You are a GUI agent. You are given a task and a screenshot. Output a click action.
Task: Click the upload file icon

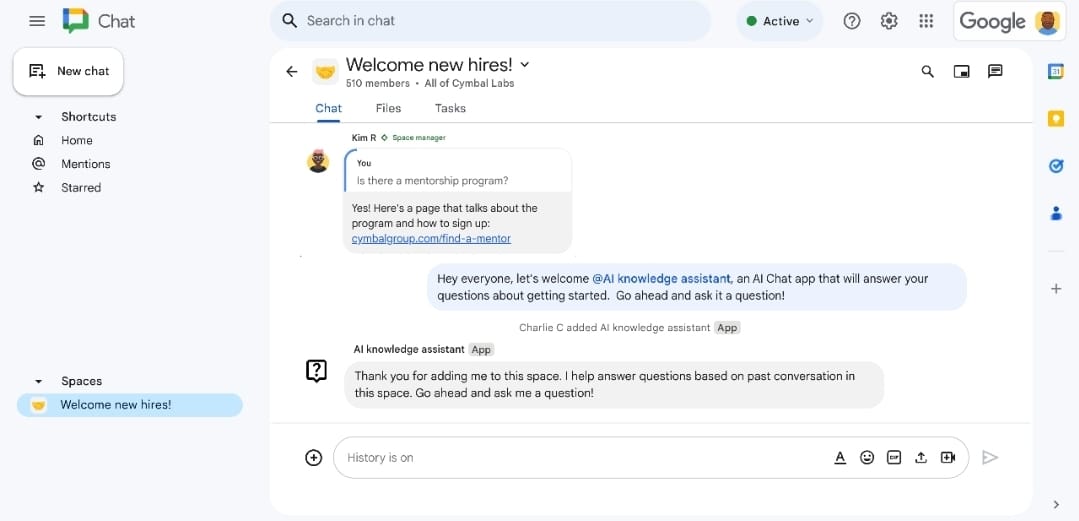click(921, 457)
